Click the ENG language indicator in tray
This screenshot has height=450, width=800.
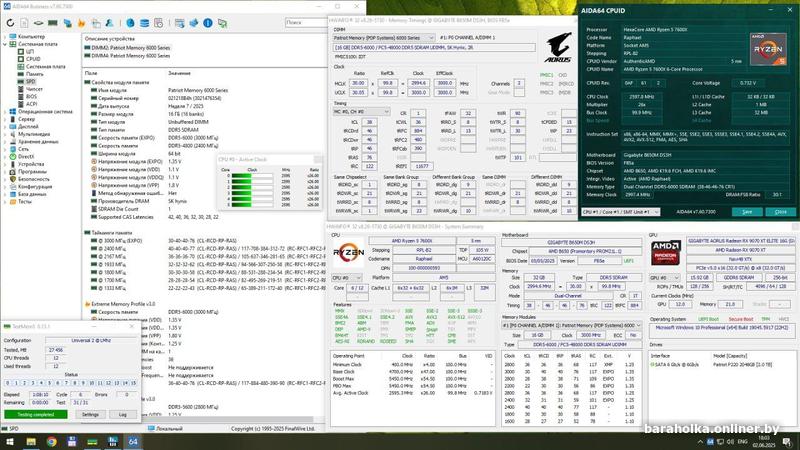tap(743, 441)
